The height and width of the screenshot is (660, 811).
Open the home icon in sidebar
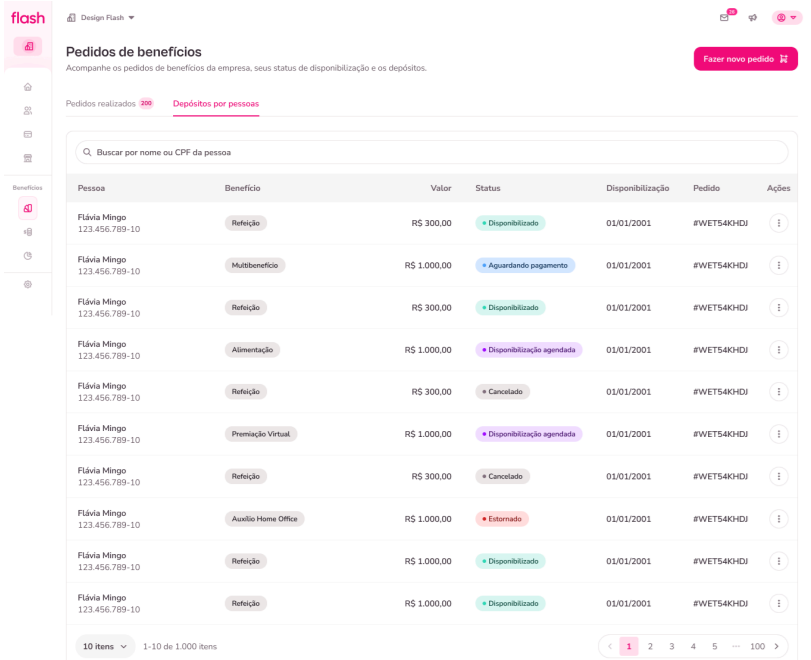click(x=28, y=87)
